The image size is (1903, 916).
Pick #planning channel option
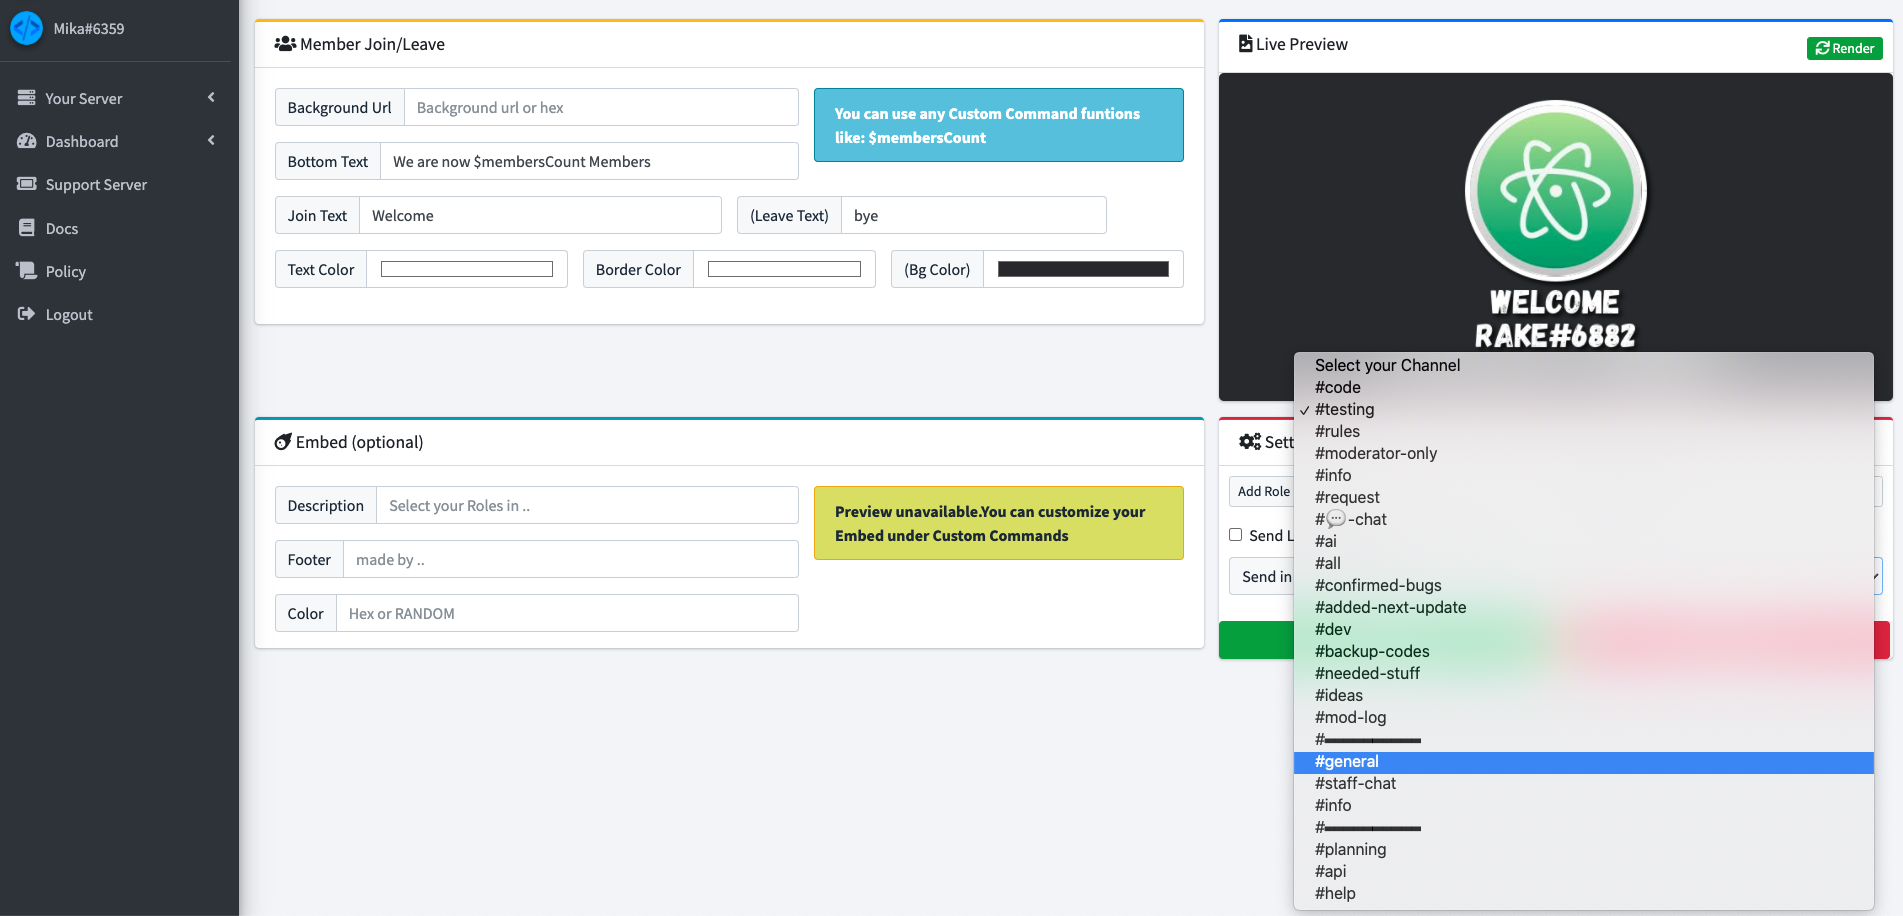(1583, 849)
